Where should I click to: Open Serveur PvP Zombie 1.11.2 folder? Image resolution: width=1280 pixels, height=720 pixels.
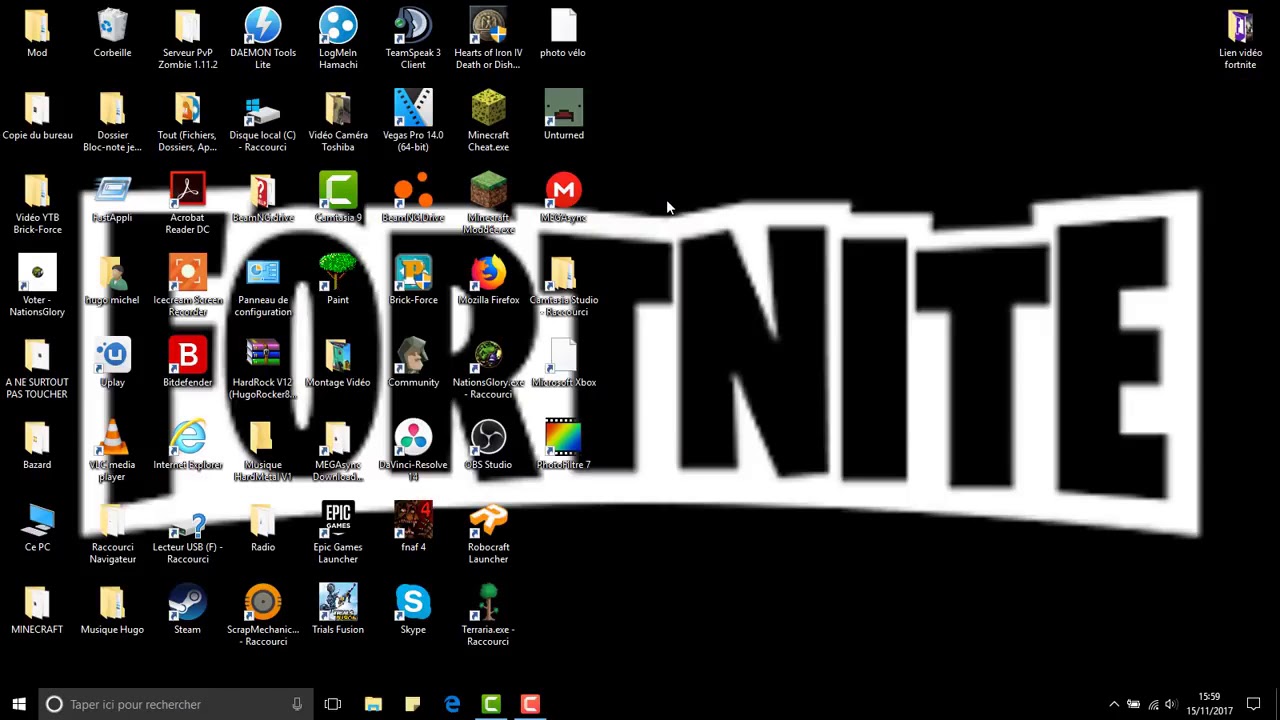(187, 38)
